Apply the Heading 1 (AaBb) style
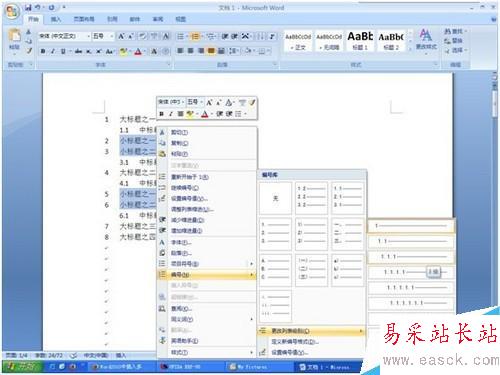The height and width of the screenshot is (375, 500). pyautogui.click(x=360, y=41)
